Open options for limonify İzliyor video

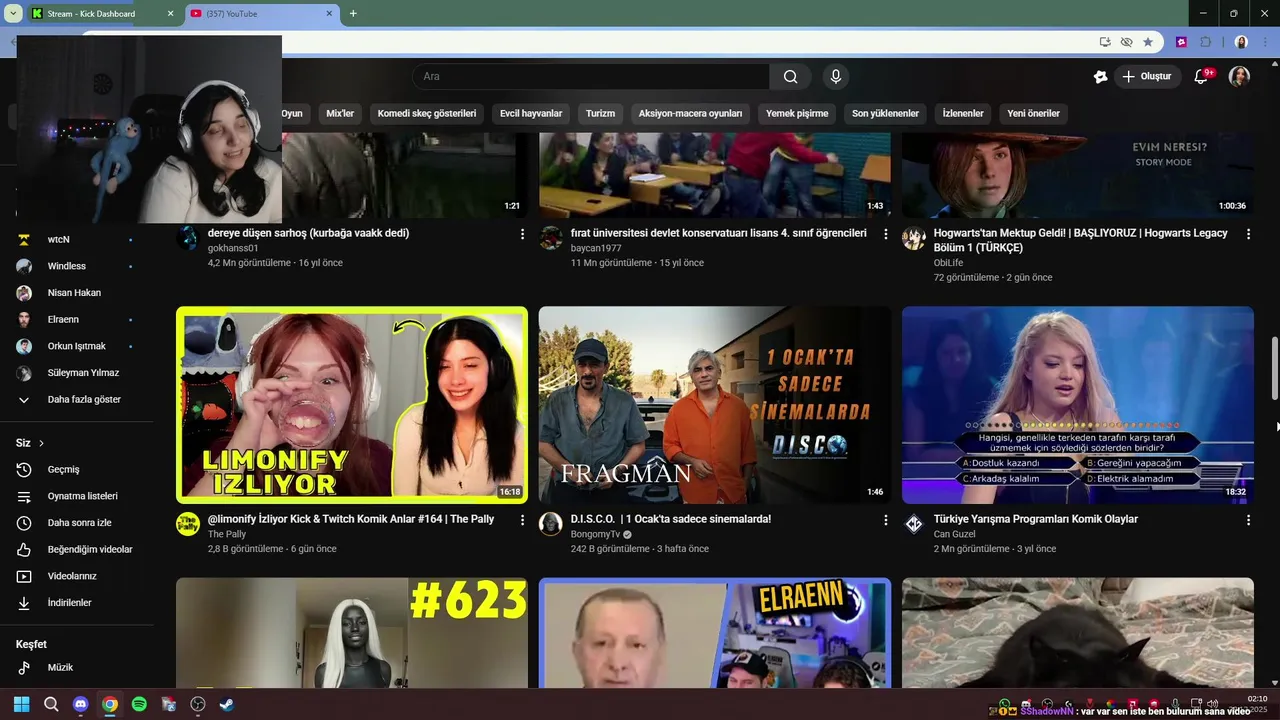[x=522, y=520]
